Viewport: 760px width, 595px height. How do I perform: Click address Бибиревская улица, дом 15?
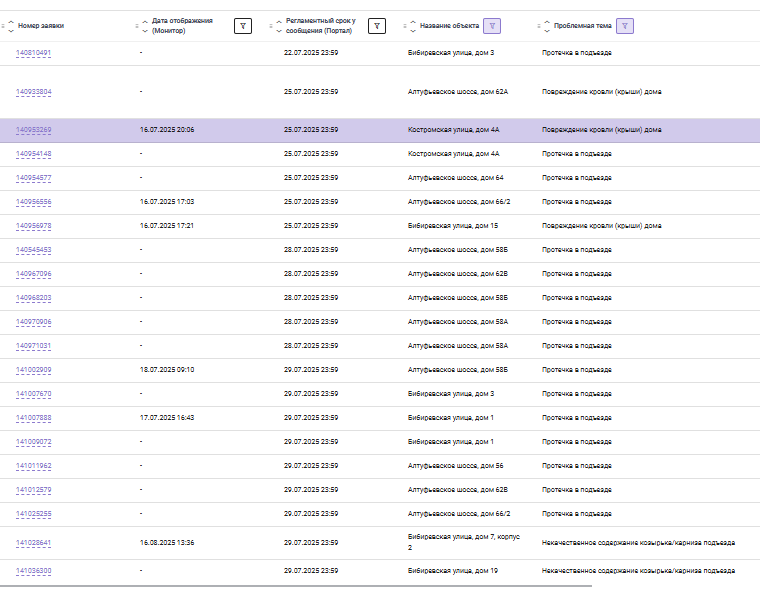click(x=453, y=226)
